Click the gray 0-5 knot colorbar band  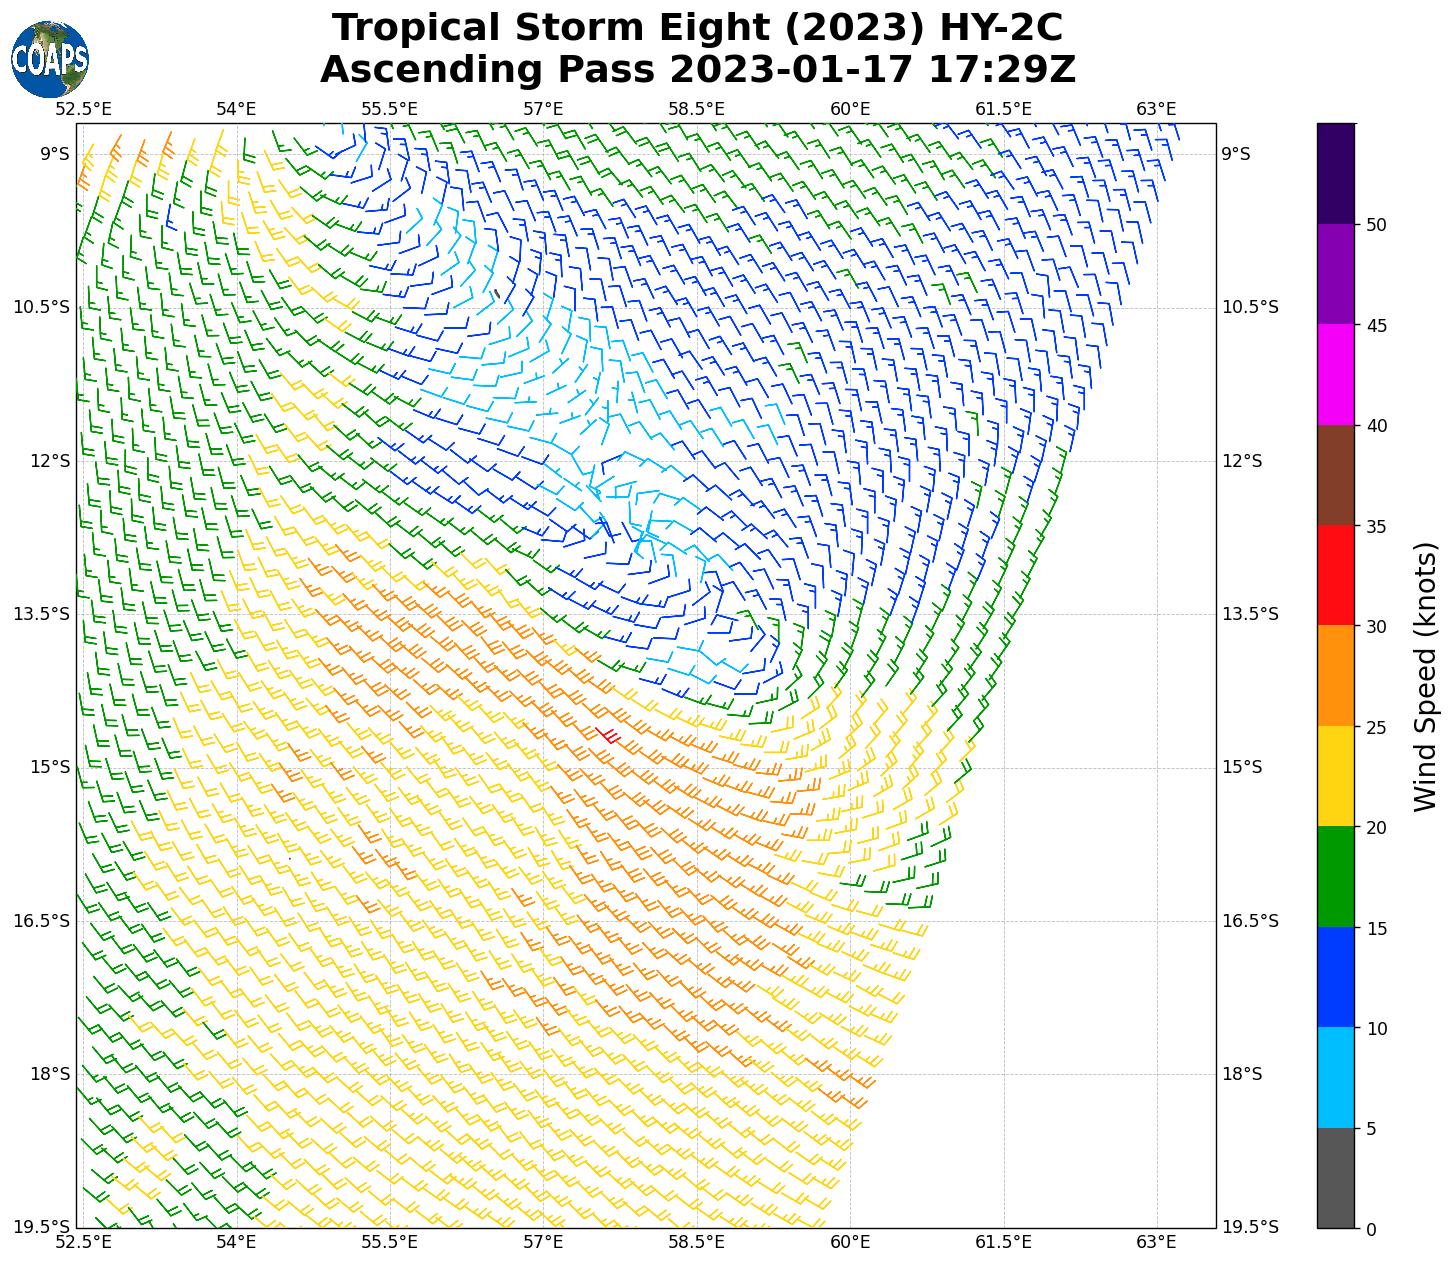coord(1336,1178)
